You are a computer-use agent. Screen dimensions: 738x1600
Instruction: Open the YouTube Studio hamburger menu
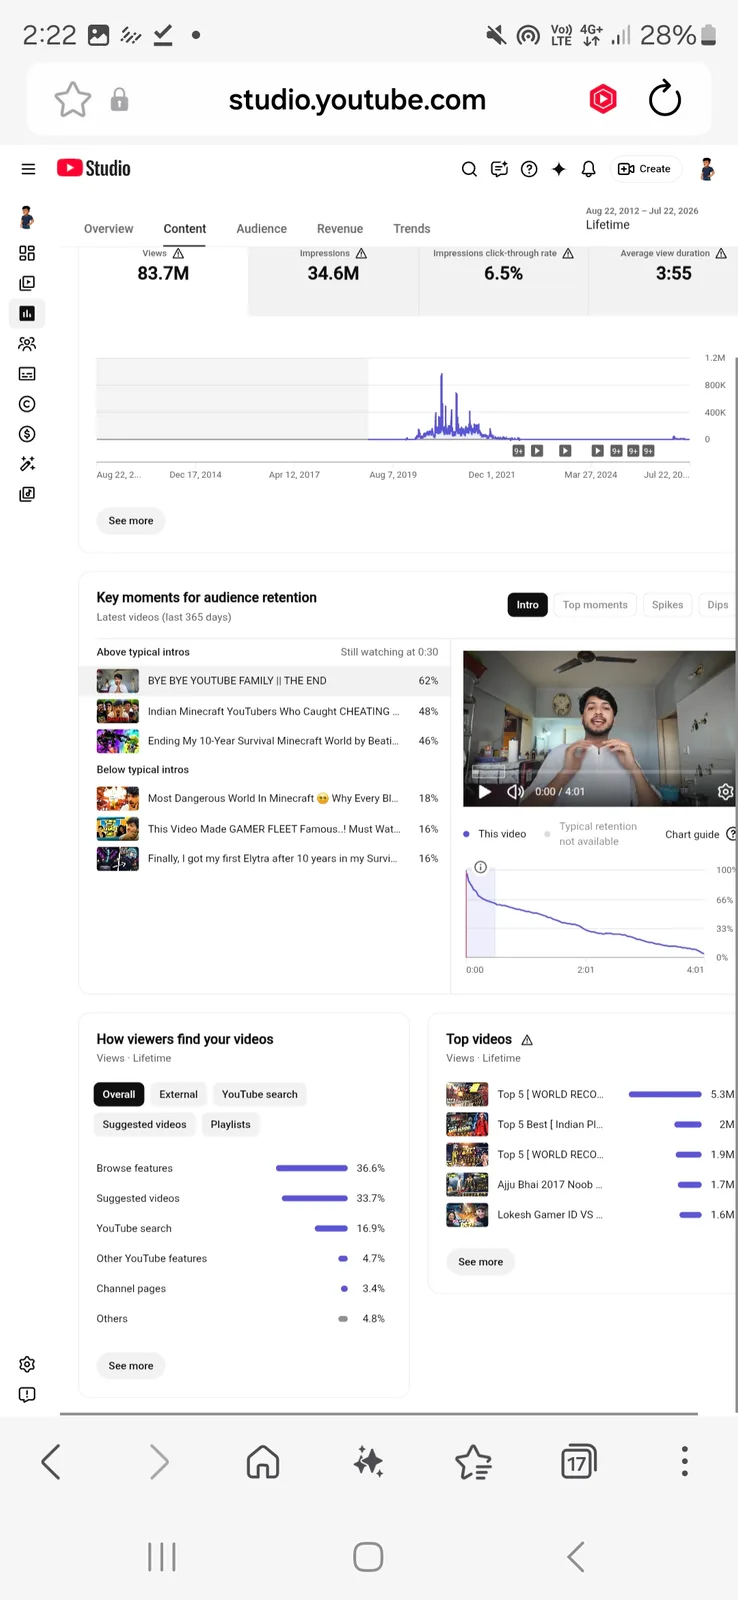click(x=28, y=169)
